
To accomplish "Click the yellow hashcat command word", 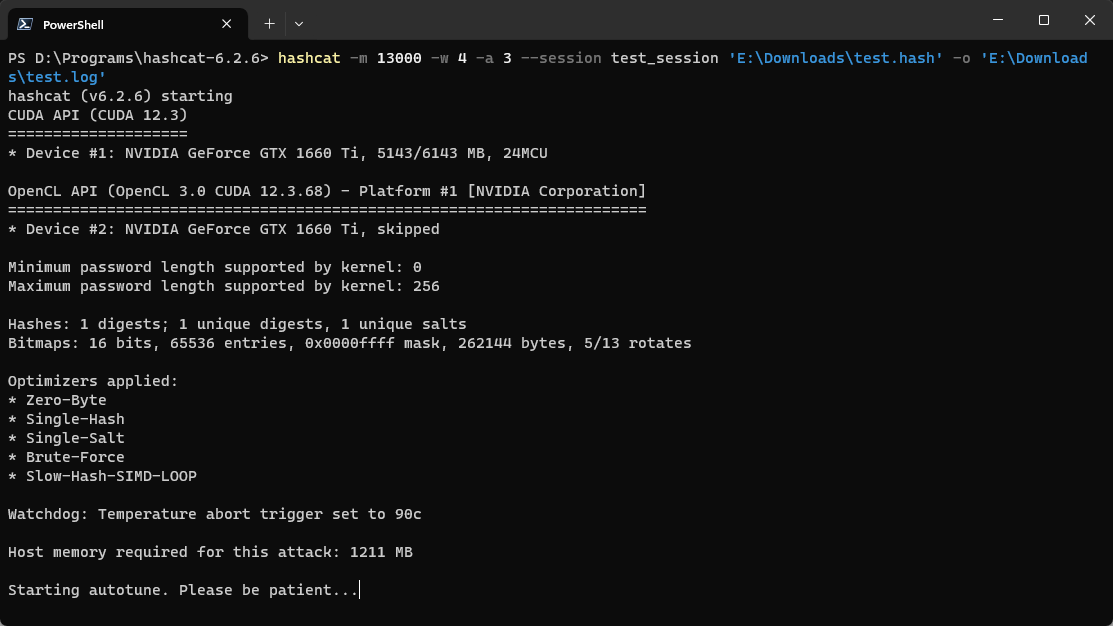I will (309, 58).
